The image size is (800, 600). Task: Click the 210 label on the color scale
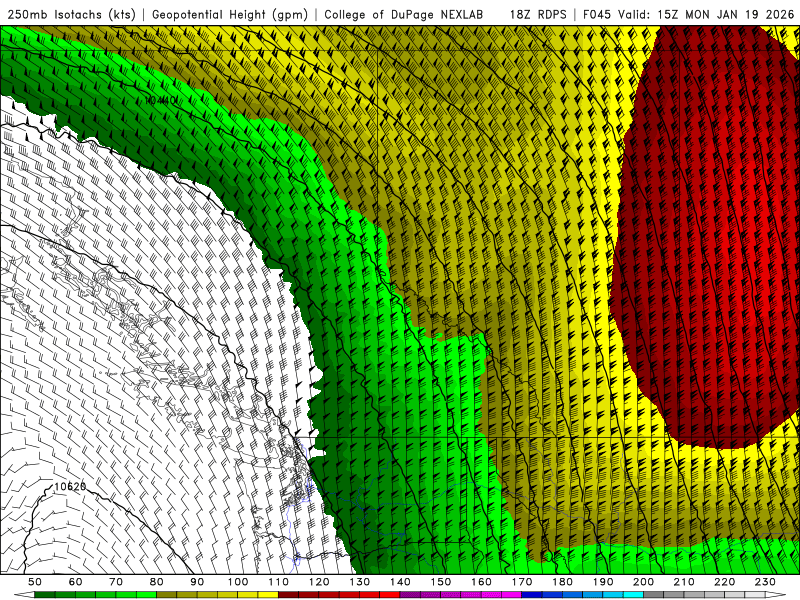(x=684, y=582)
